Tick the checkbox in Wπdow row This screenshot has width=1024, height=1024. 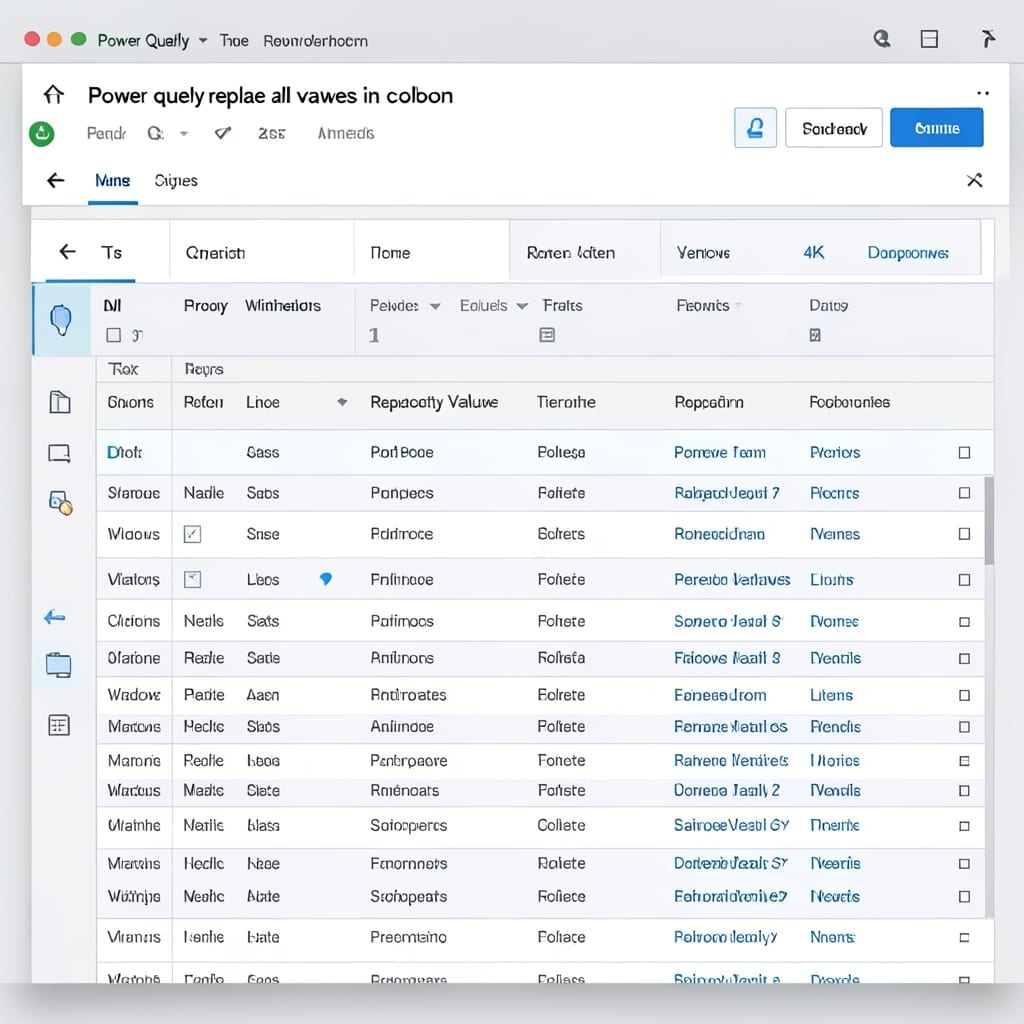(964, 696)
